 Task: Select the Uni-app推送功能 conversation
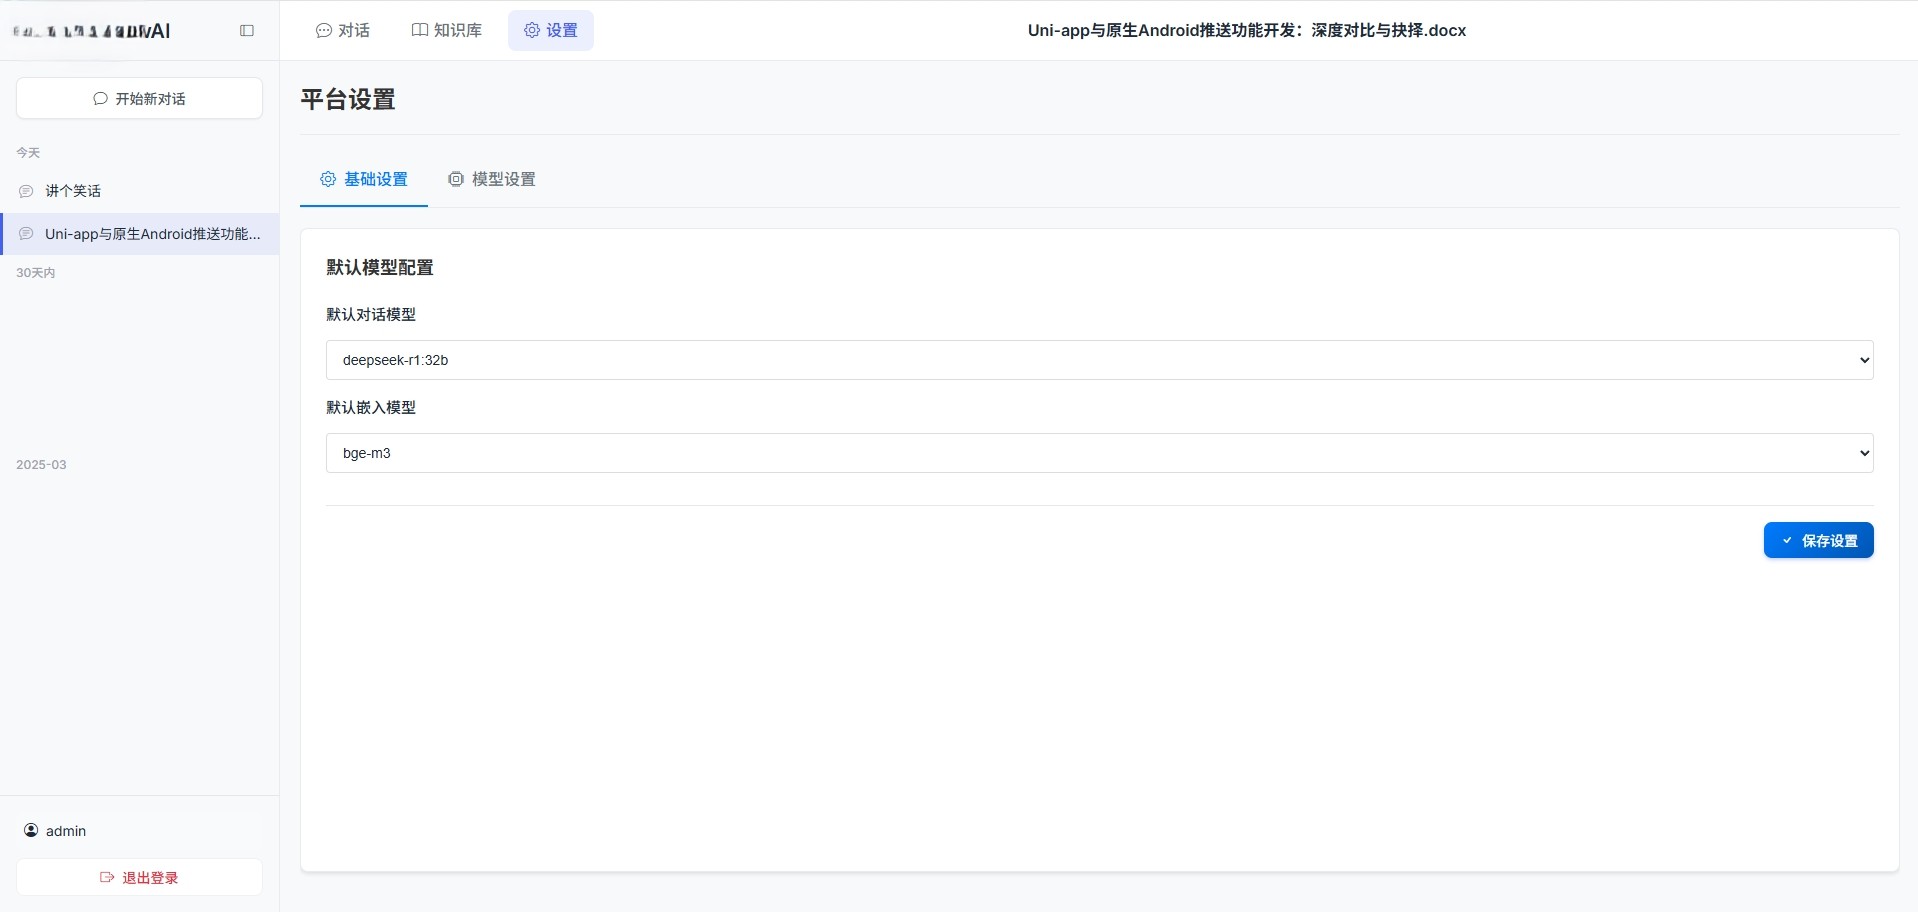point(139,233)
